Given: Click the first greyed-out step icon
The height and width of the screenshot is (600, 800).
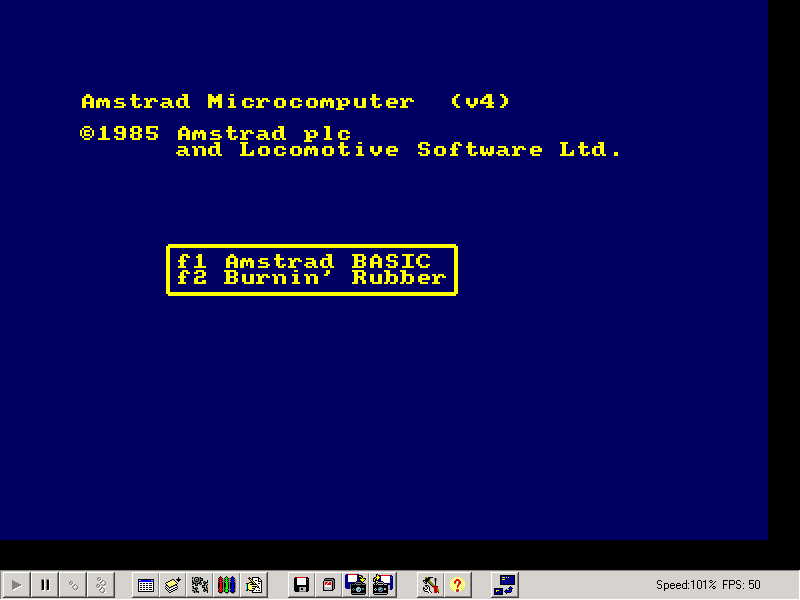Looking at the screenshot, I should pyautogui.click(x=73, y=585).
